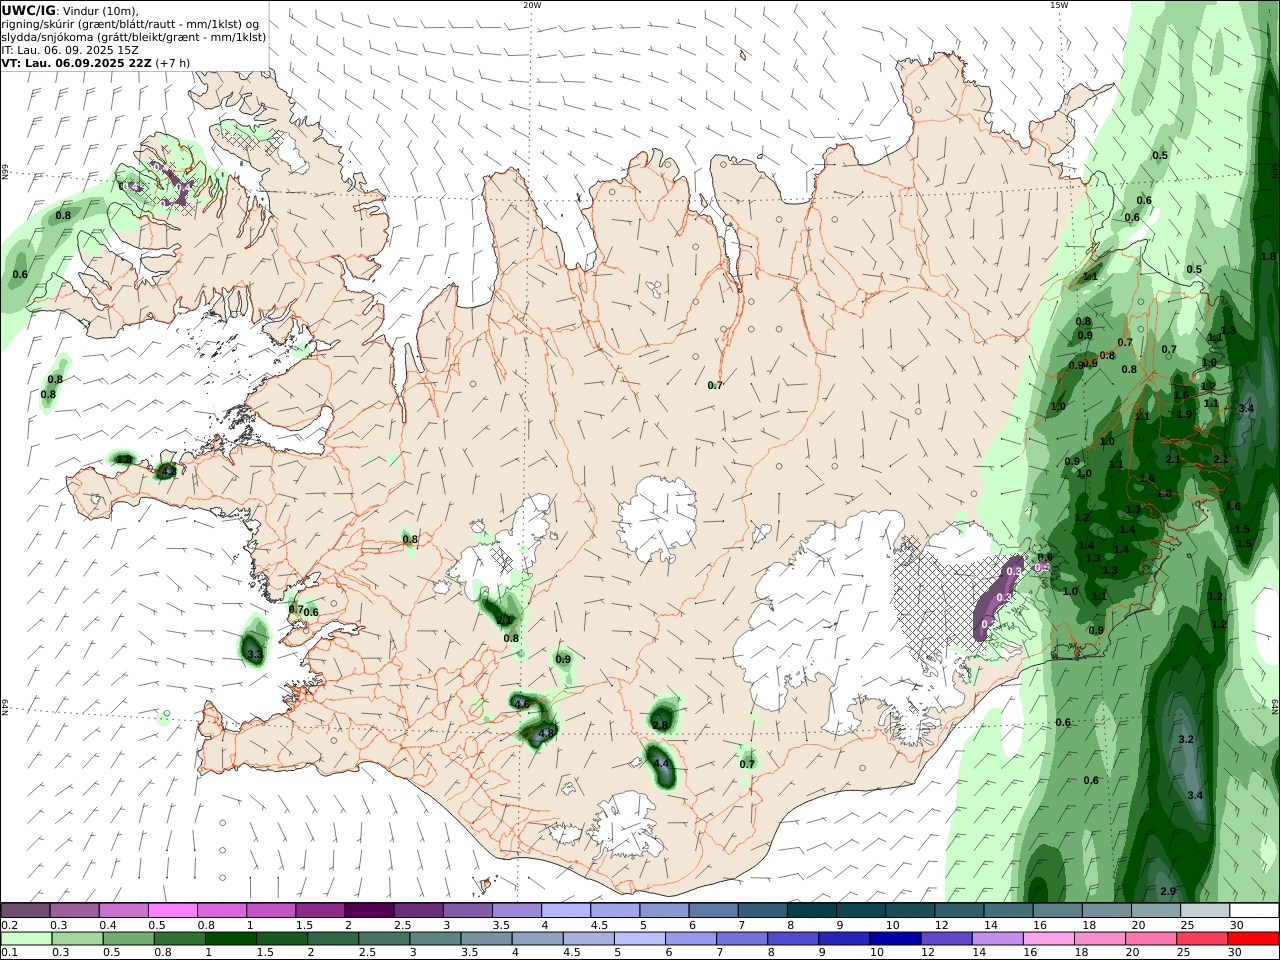Click the dark mauve 0.2 snow legend swatch
This screenshot has width=1280, height=960.
pyautogui.click(x=25, y=911)
